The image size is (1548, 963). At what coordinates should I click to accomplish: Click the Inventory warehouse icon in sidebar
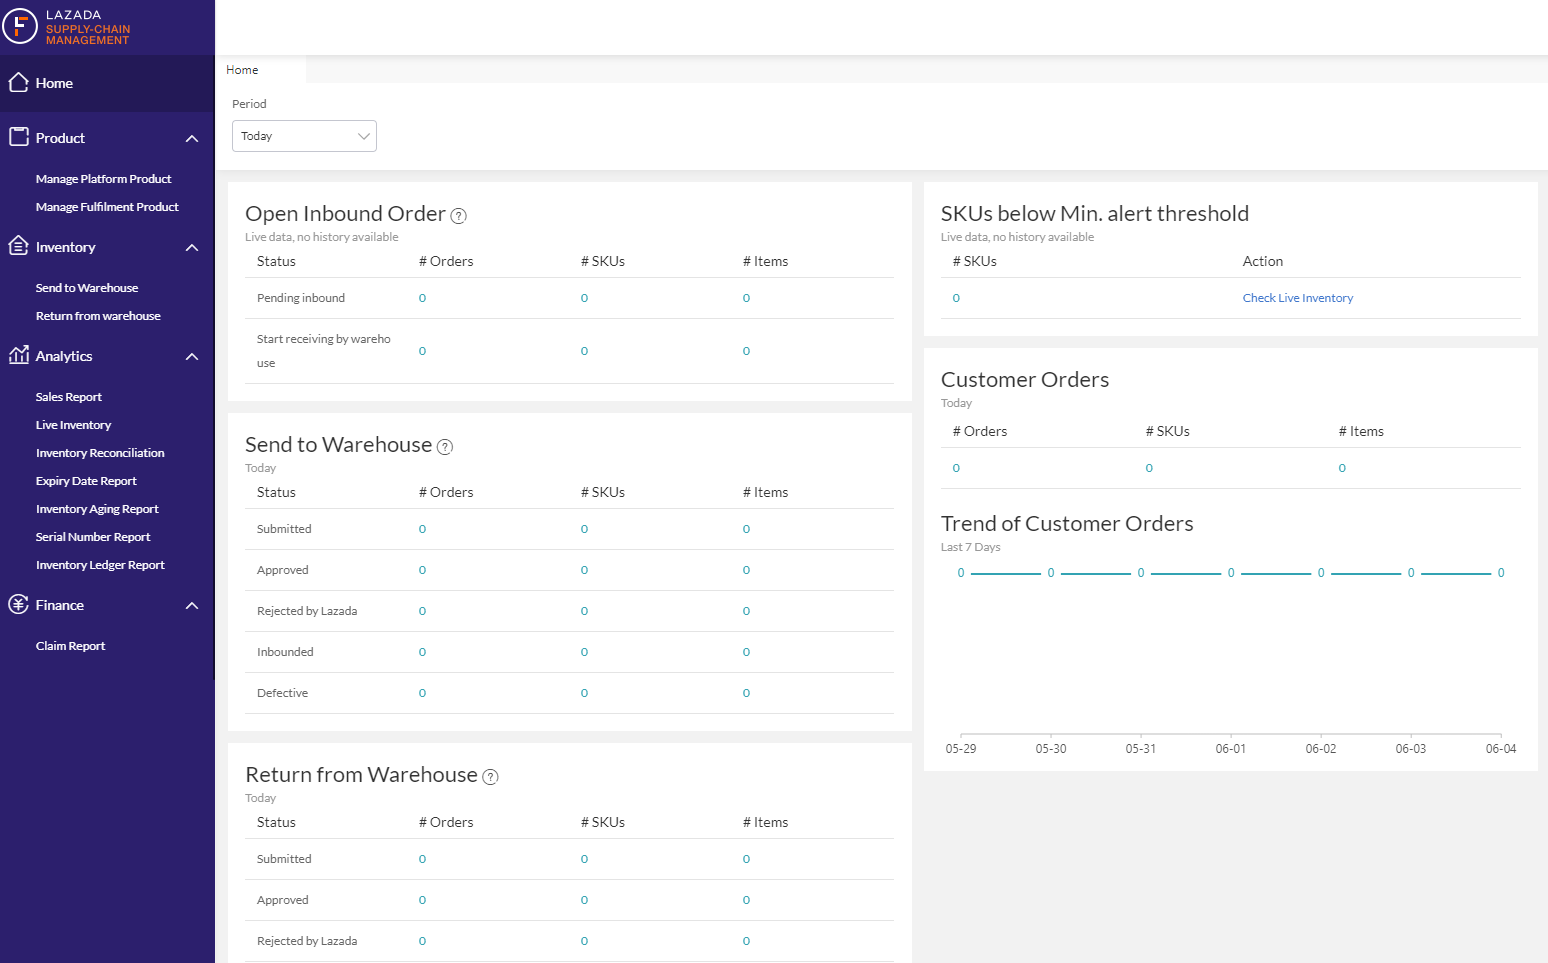(18, 246)
